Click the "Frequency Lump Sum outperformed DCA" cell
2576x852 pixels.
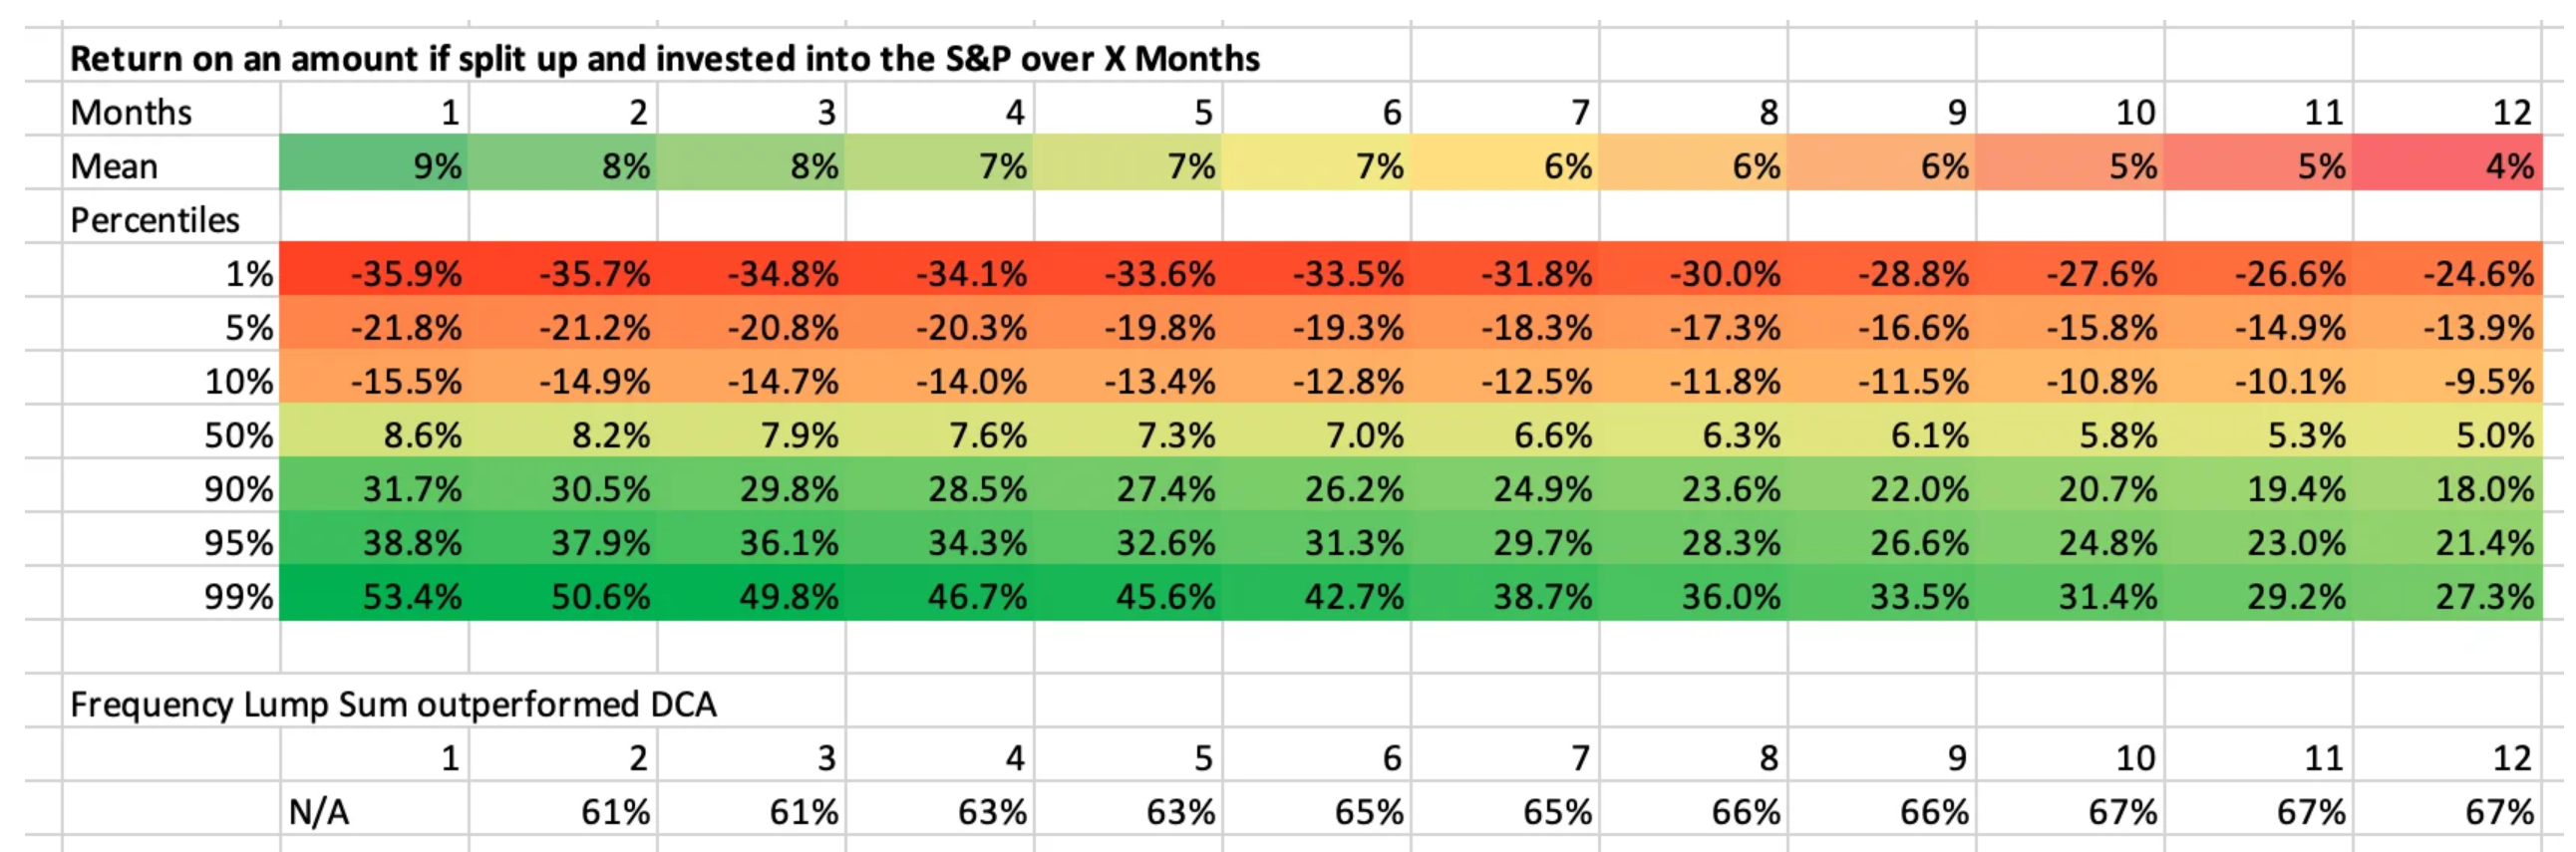pos(393,705)
